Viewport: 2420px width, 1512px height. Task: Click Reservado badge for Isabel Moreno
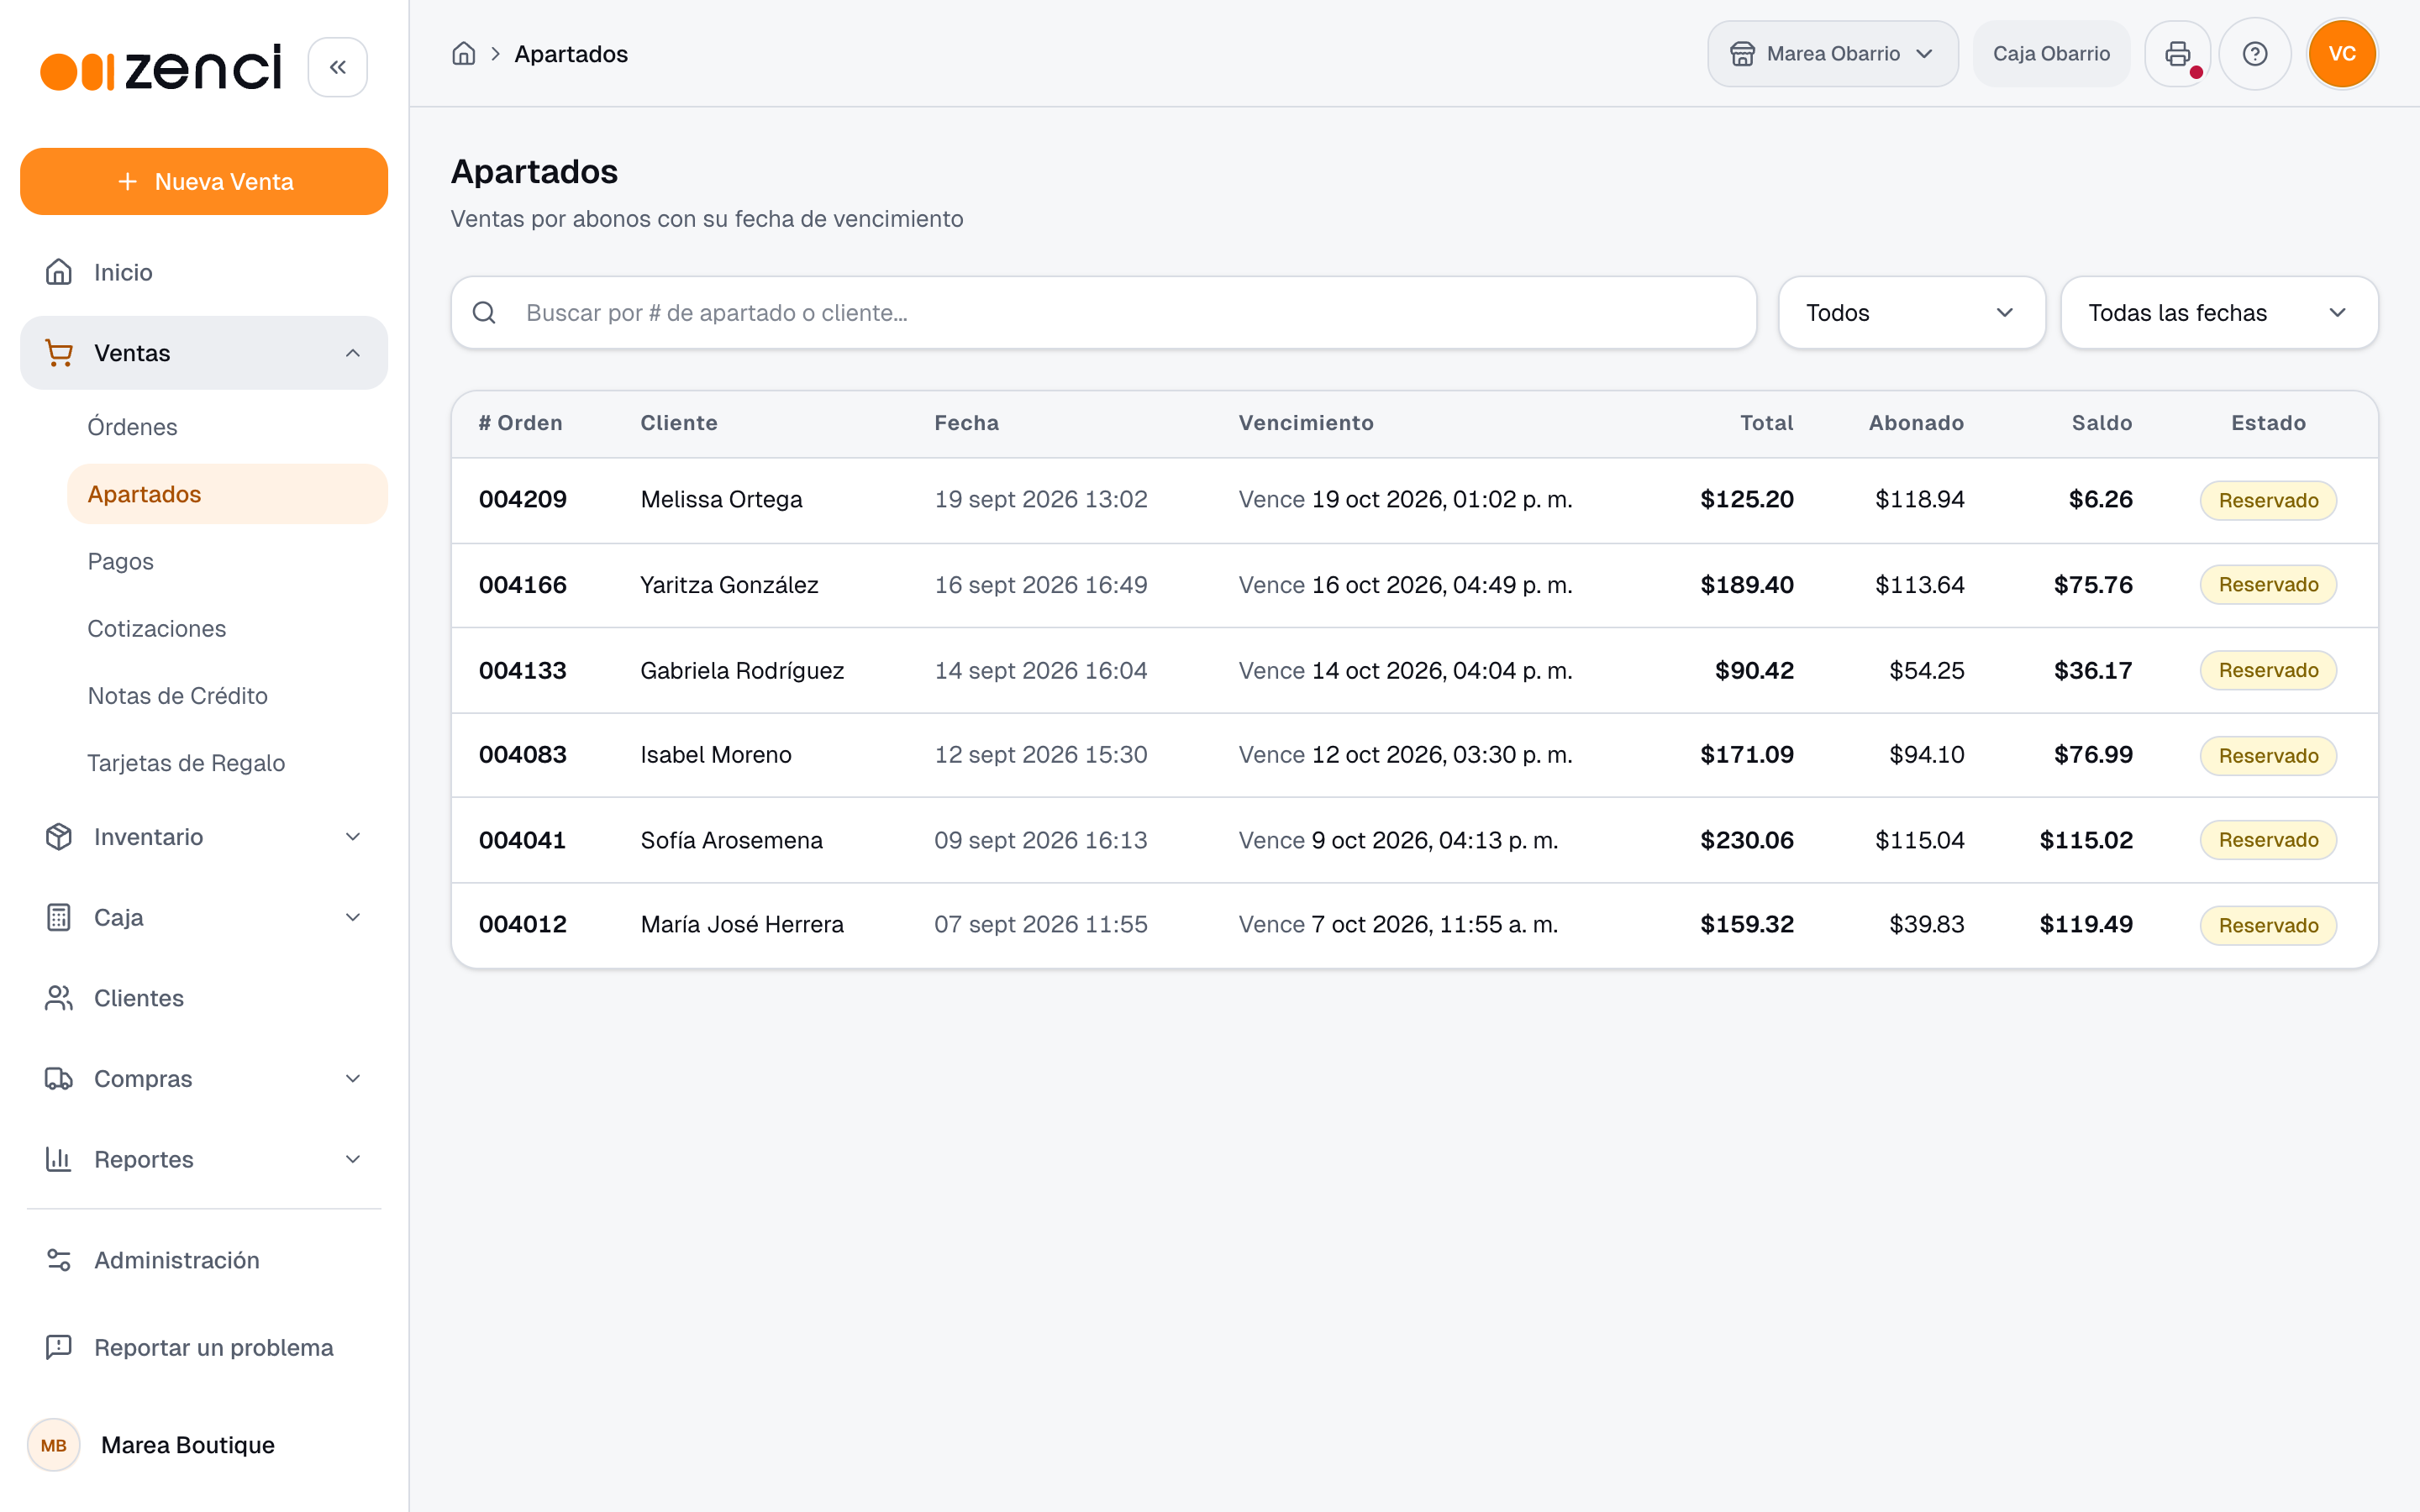(2268, 756)
